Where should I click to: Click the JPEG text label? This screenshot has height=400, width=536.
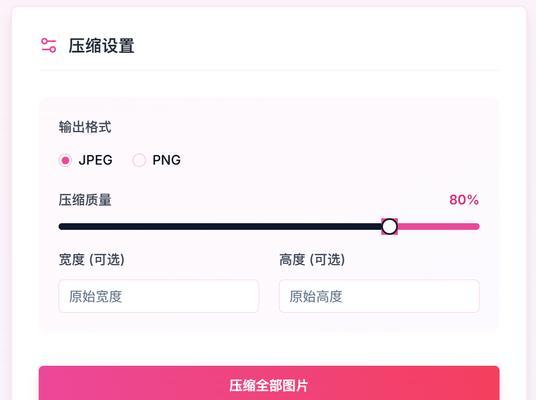[95, 160]
